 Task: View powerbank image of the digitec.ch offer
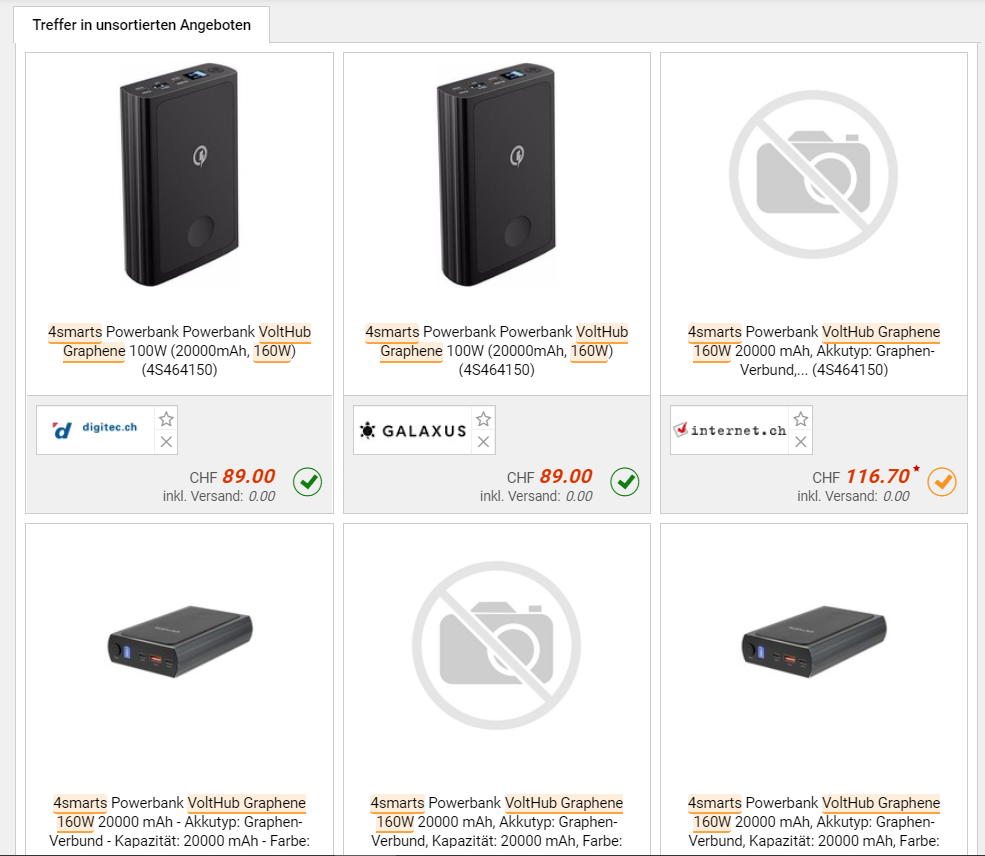coord(180,175)
